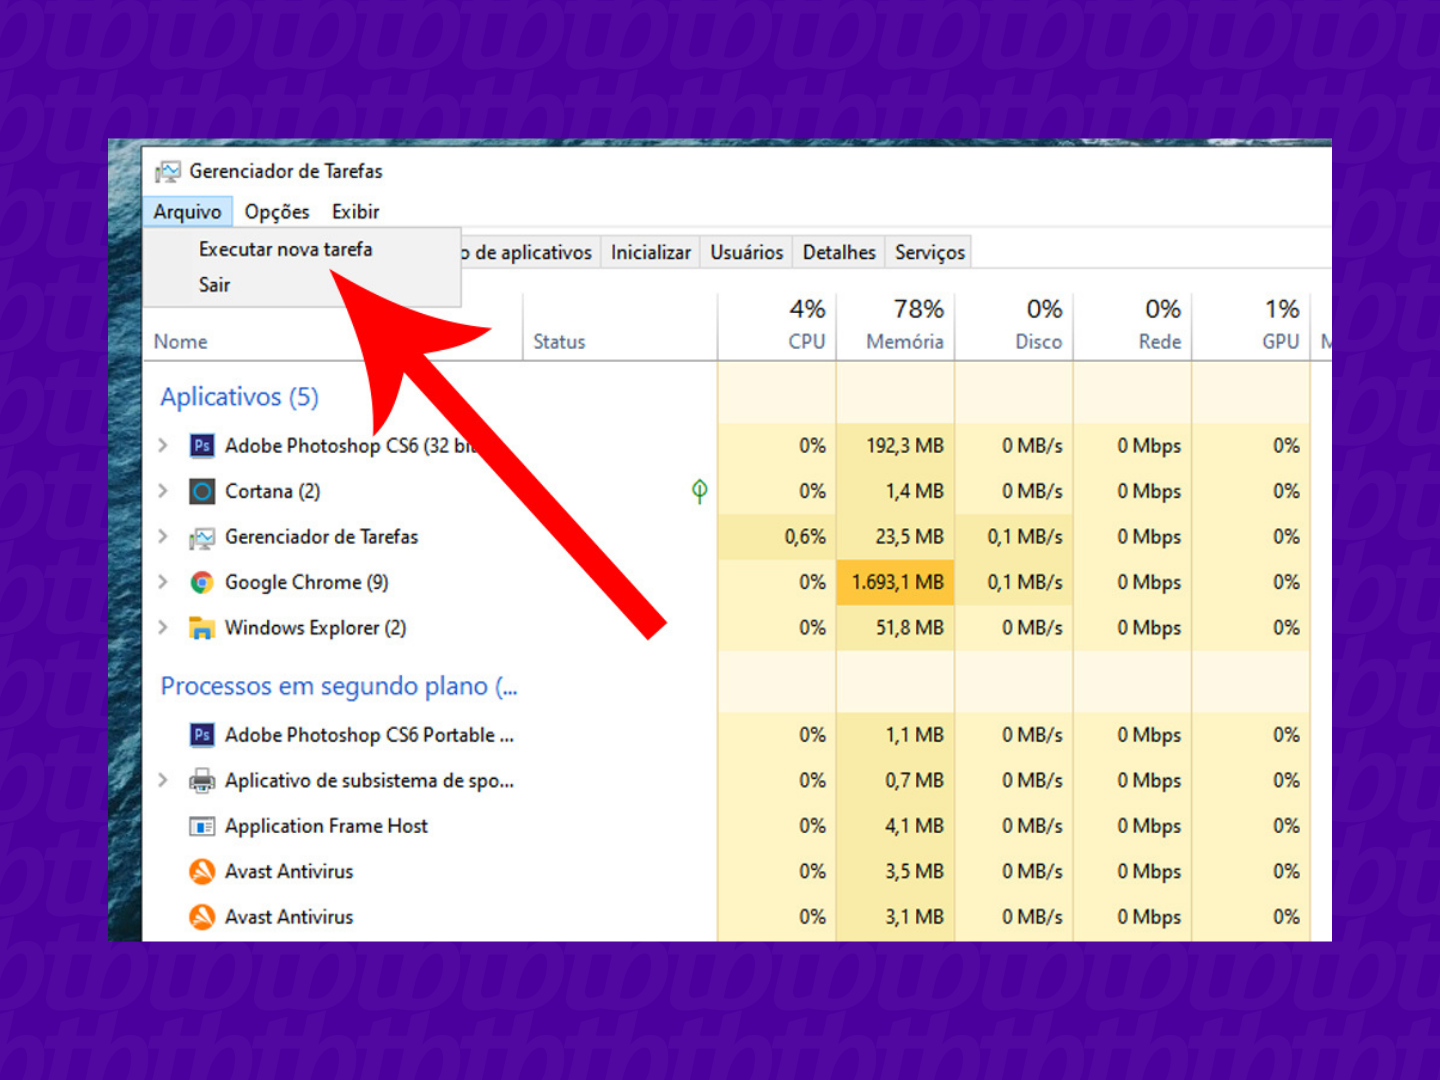
Task: Click Photoshop Portable's 1,1 MB memory cell
Action: tap(896, 735)
